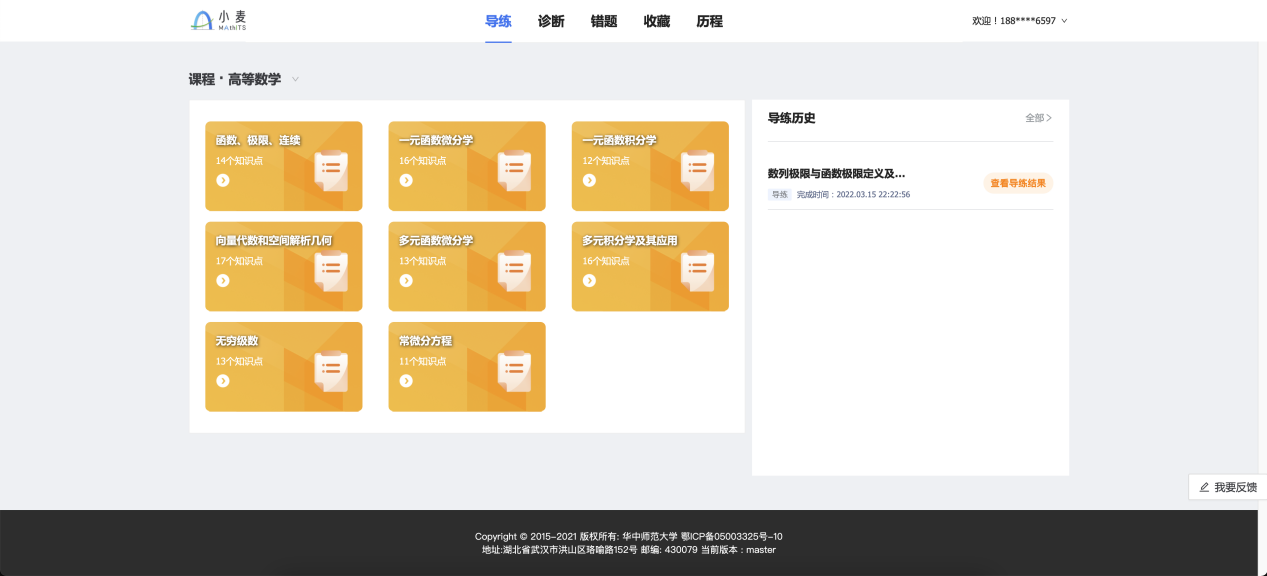Switch to the 诊断 tab
Image resolution: width=1267 pixels, height=576 pixels.
coord(551,21)
